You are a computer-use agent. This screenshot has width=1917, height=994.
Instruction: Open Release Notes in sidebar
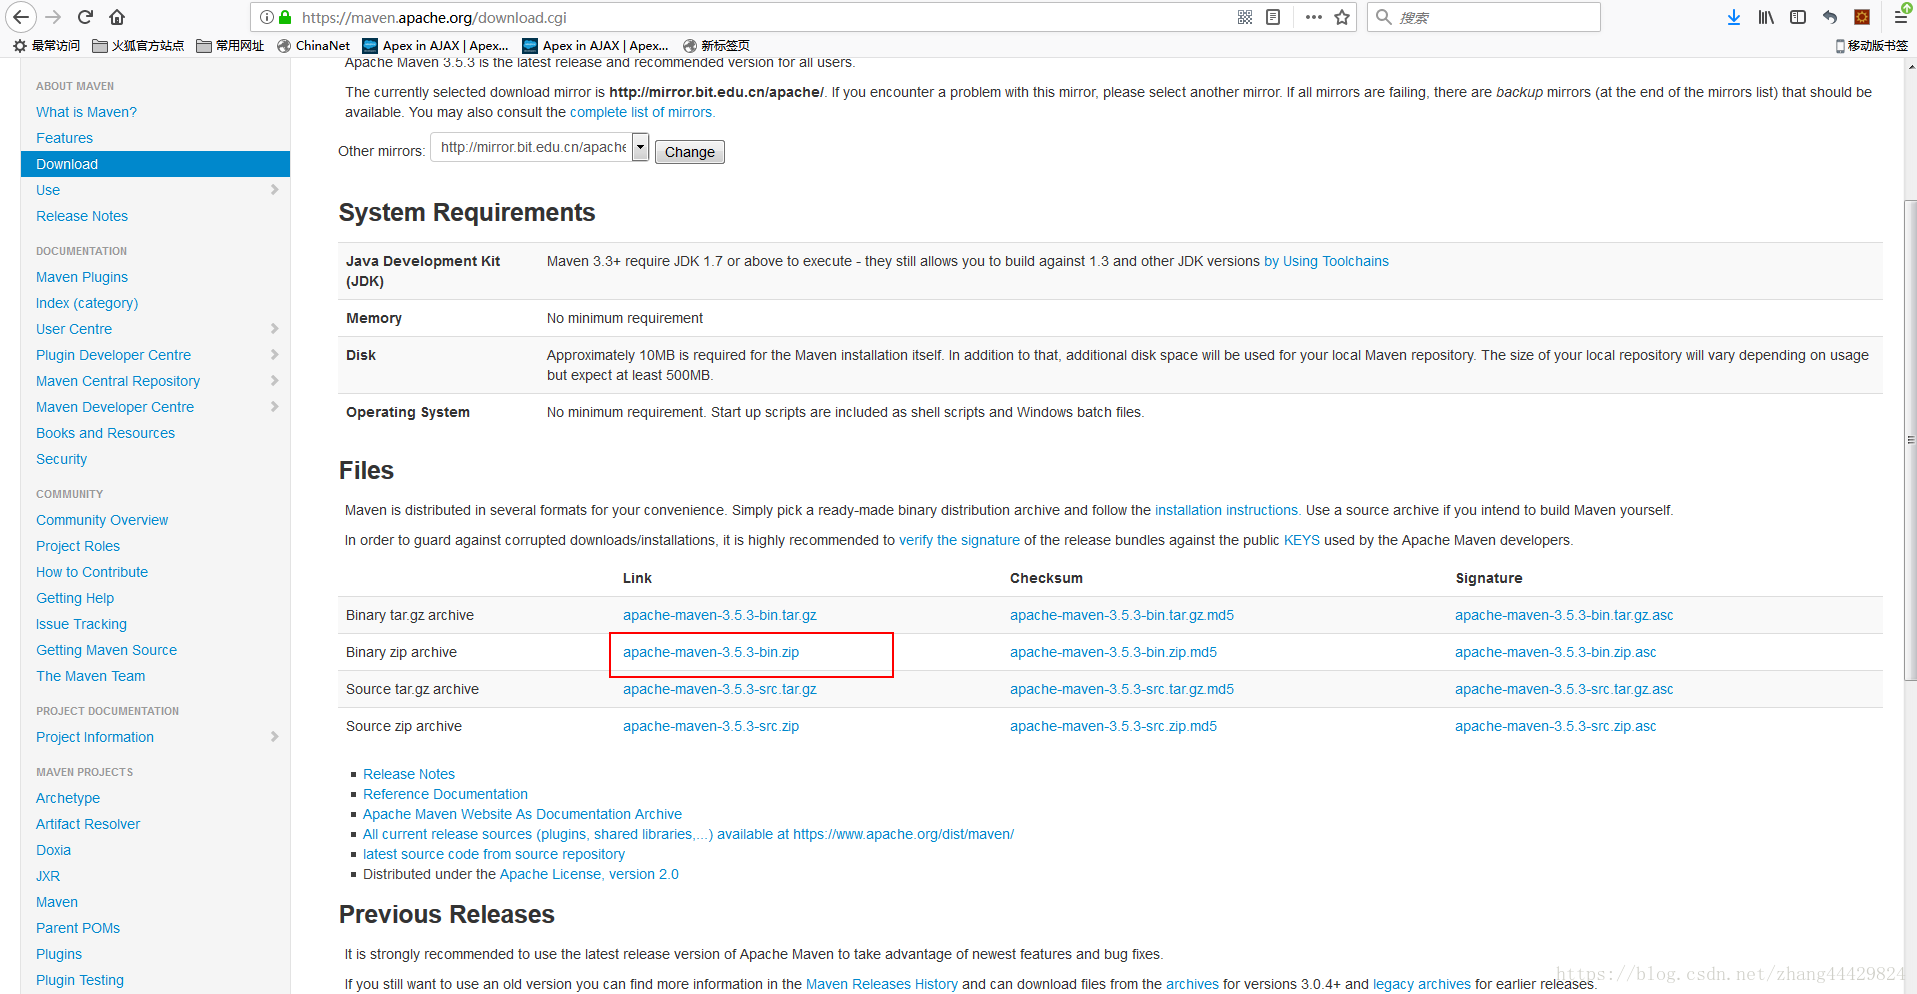[82, 216]
